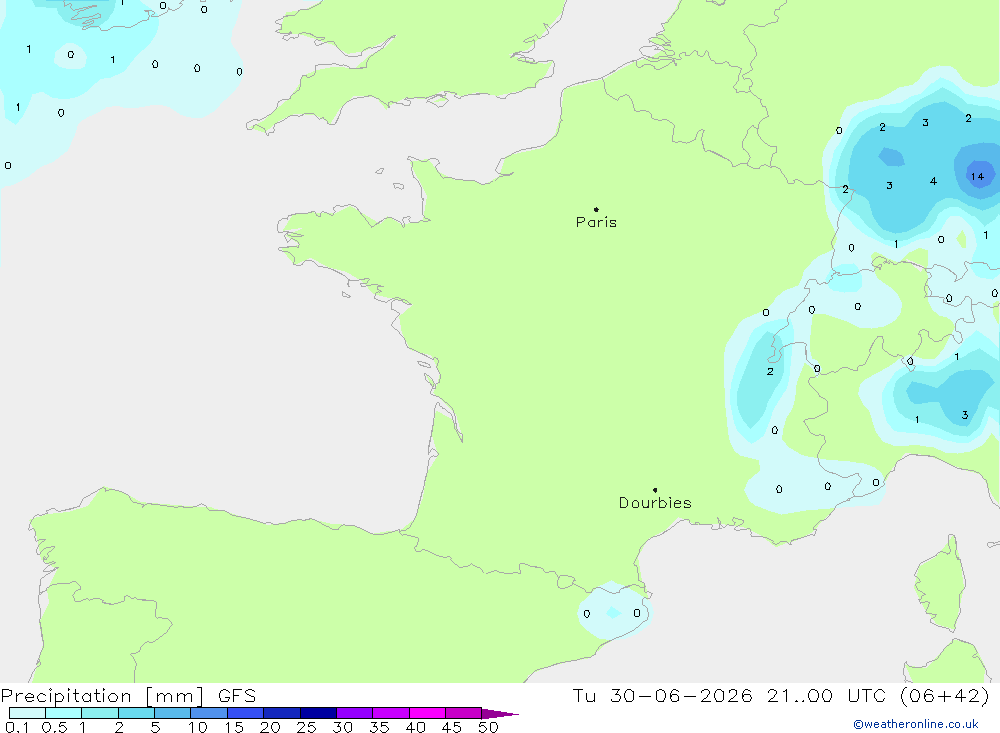Click the GFS model label
The image size is (1000, 733).
237,696
